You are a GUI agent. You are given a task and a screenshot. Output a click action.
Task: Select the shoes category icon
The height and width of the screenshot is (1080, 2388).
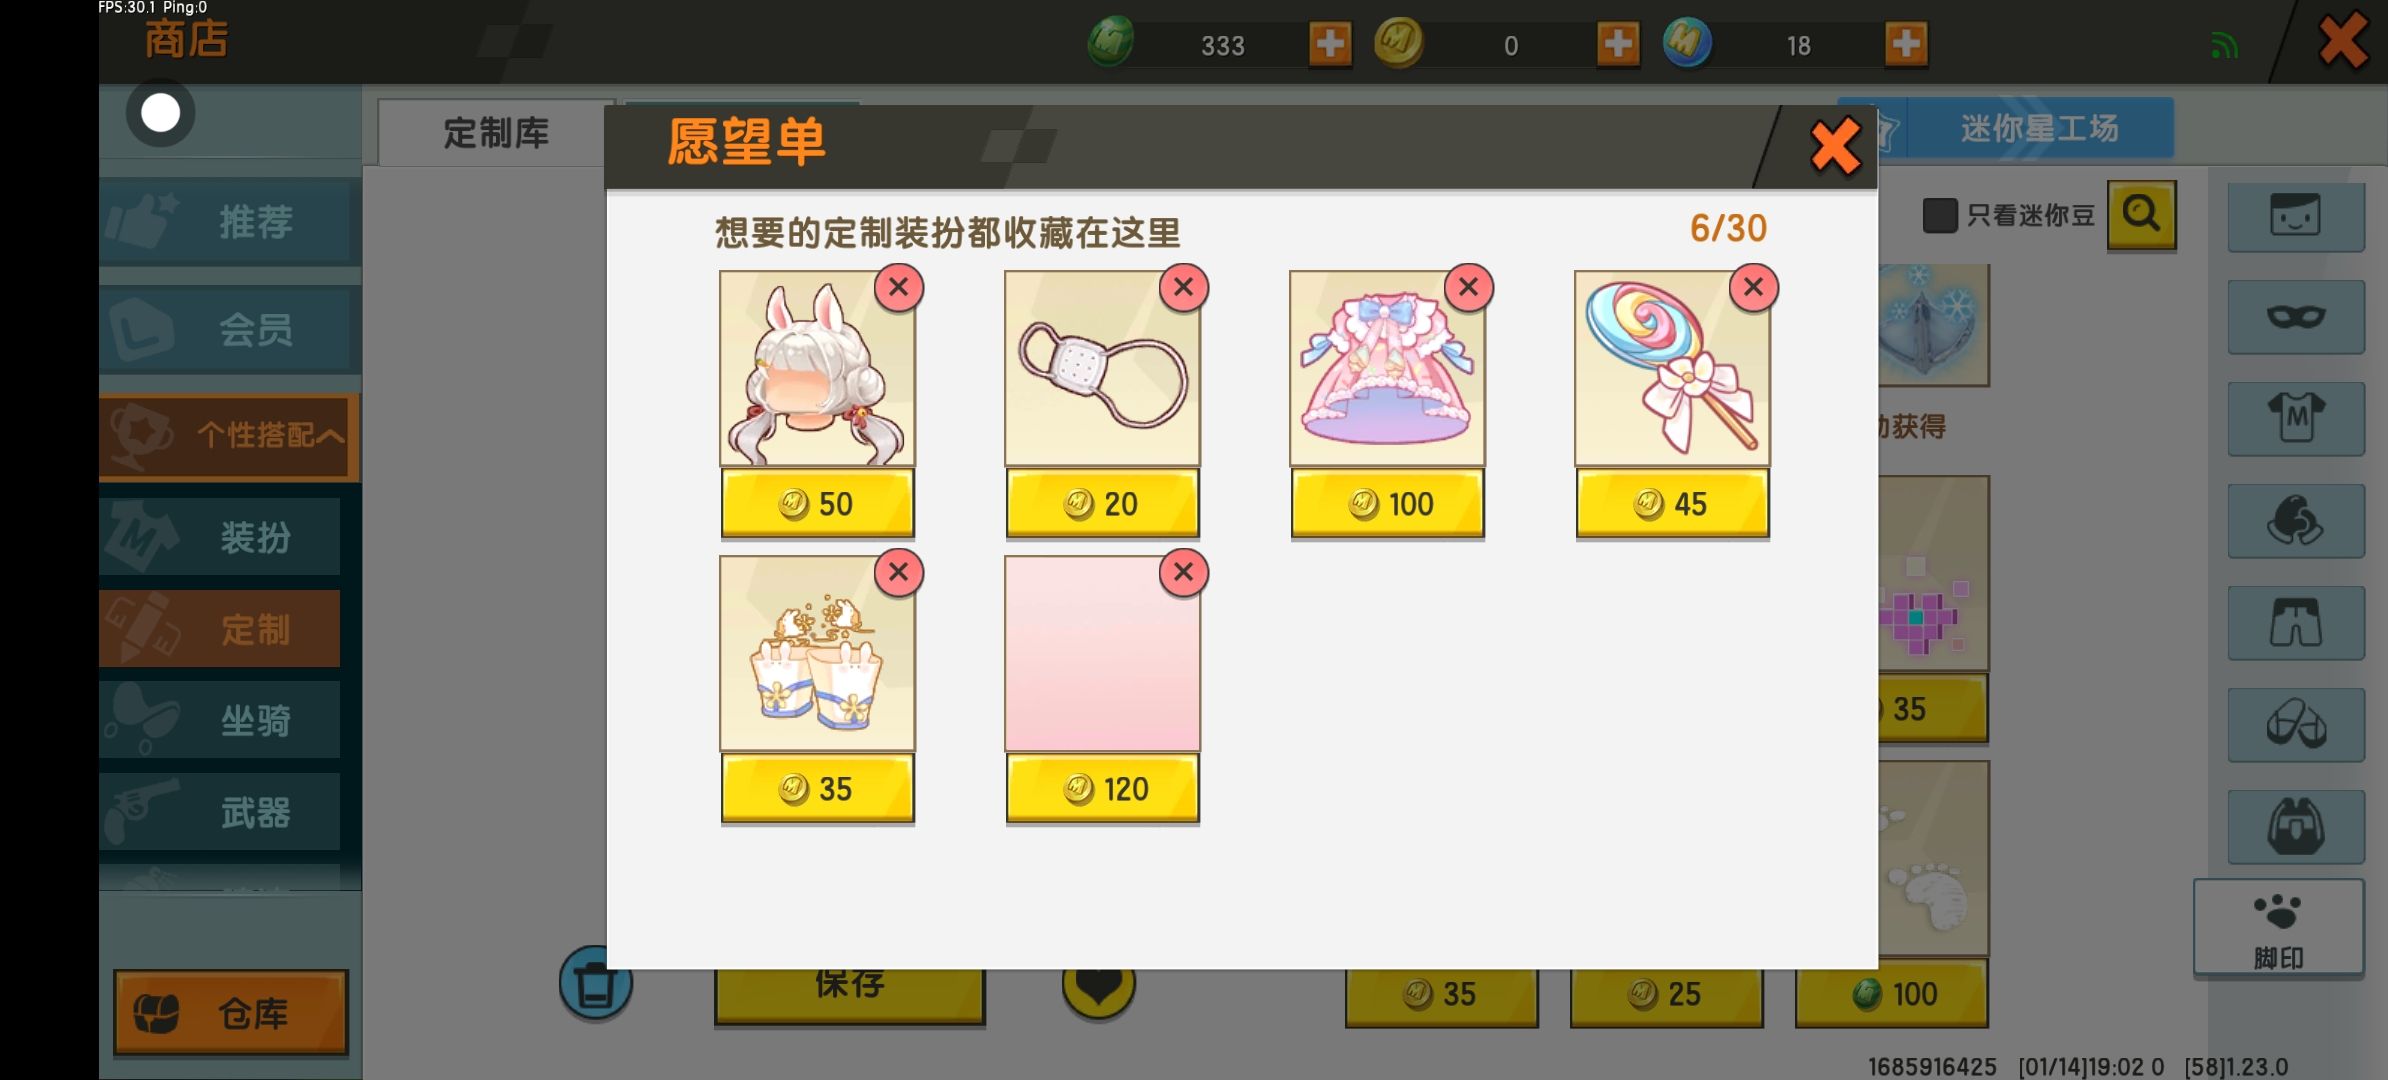(x=2296, y=724)
